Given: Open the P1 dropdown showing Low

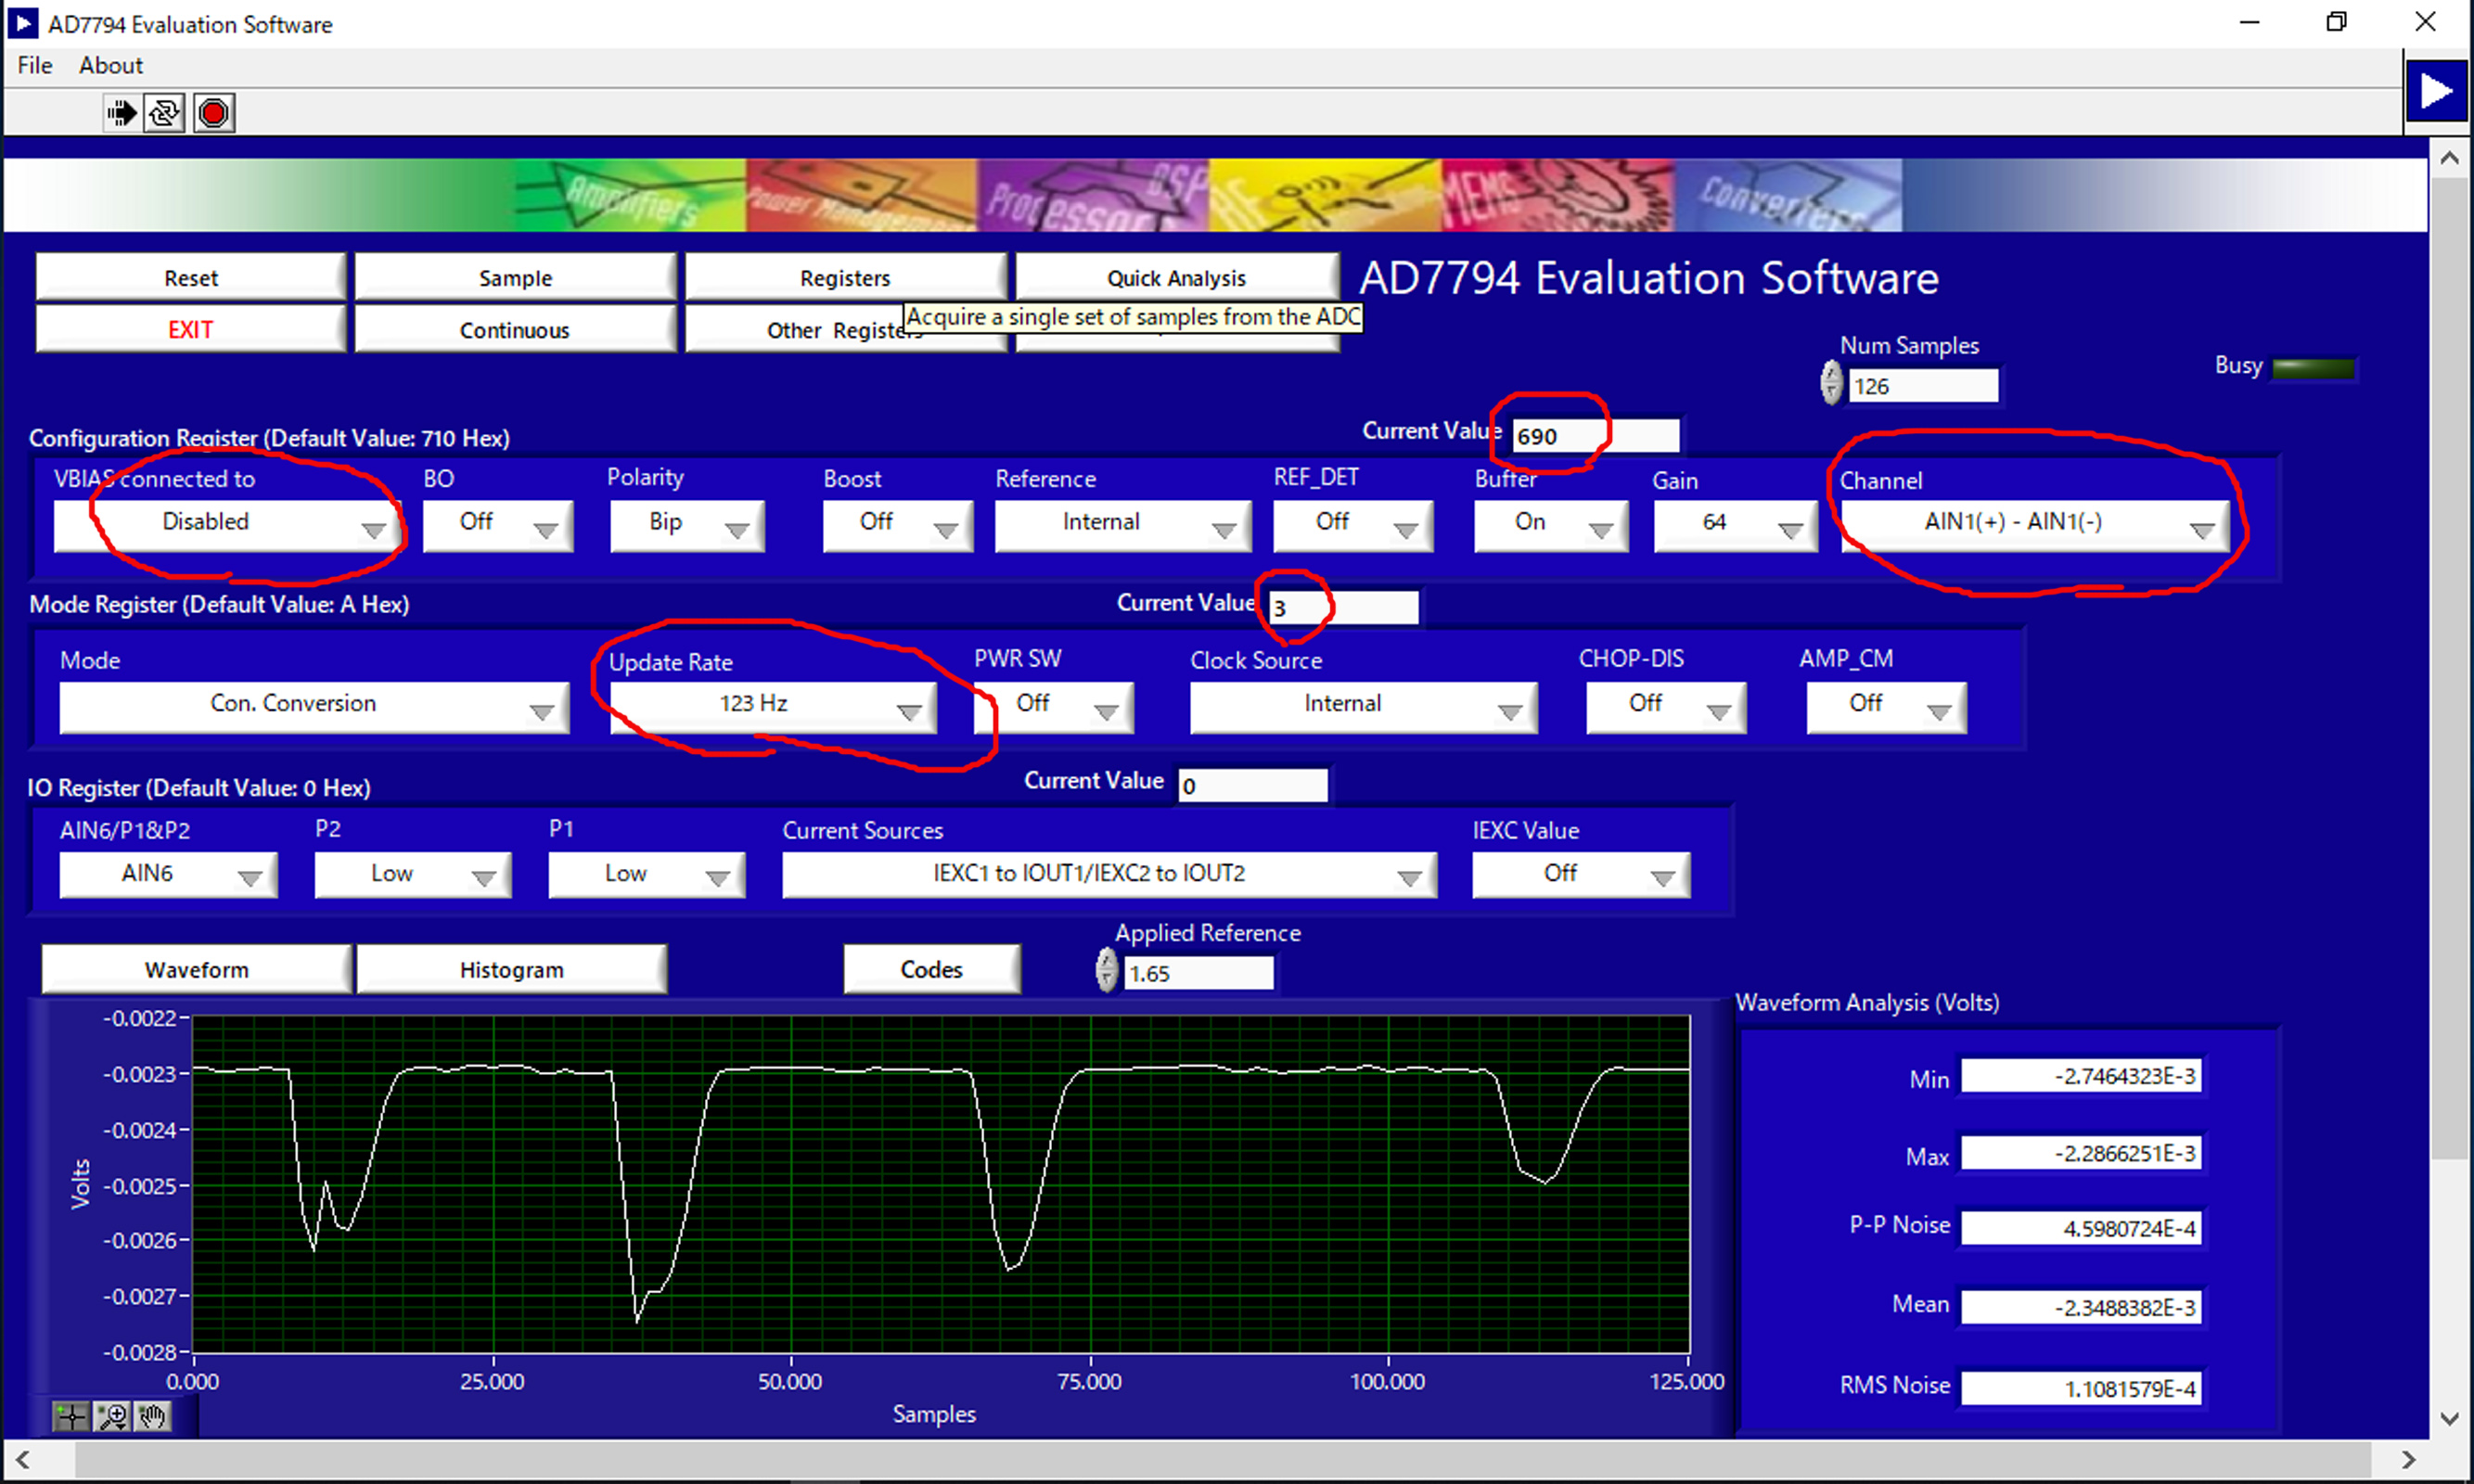Looking at the screenshot, I should click(647, 875).
